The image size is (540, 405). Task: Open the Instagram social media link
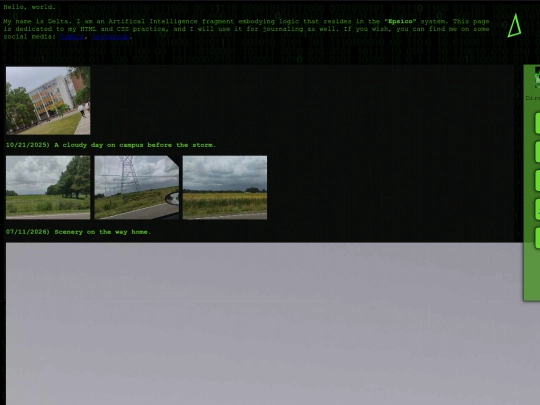coord(111,37)
